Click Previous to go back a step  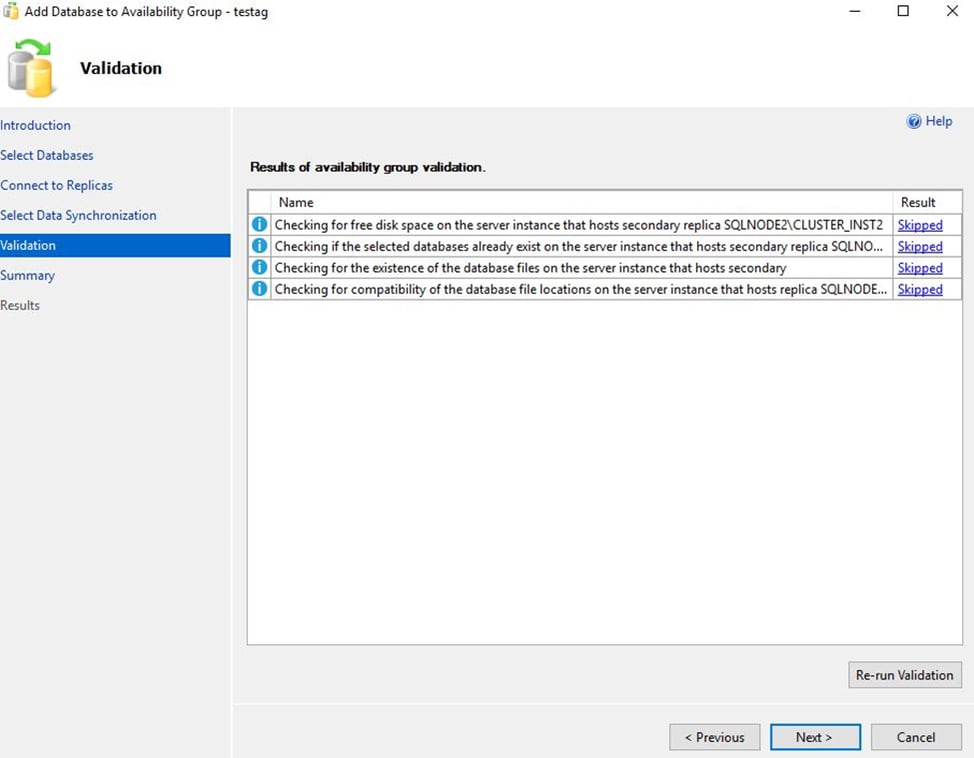click(x=714, y=737)
